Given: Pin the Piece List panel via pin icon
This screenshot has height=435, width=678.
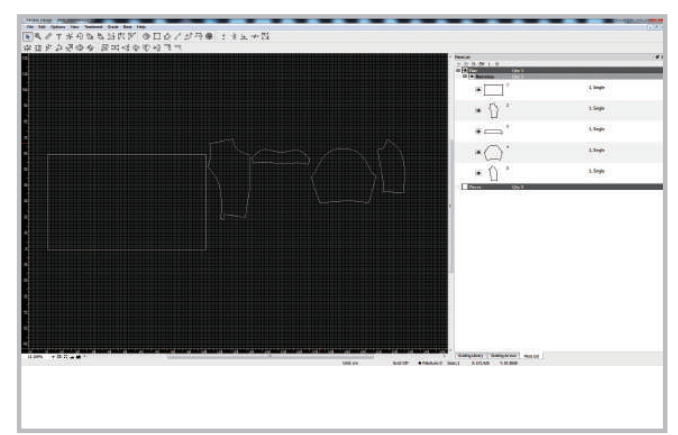Looking at the screenshot, I should point(657,57).
